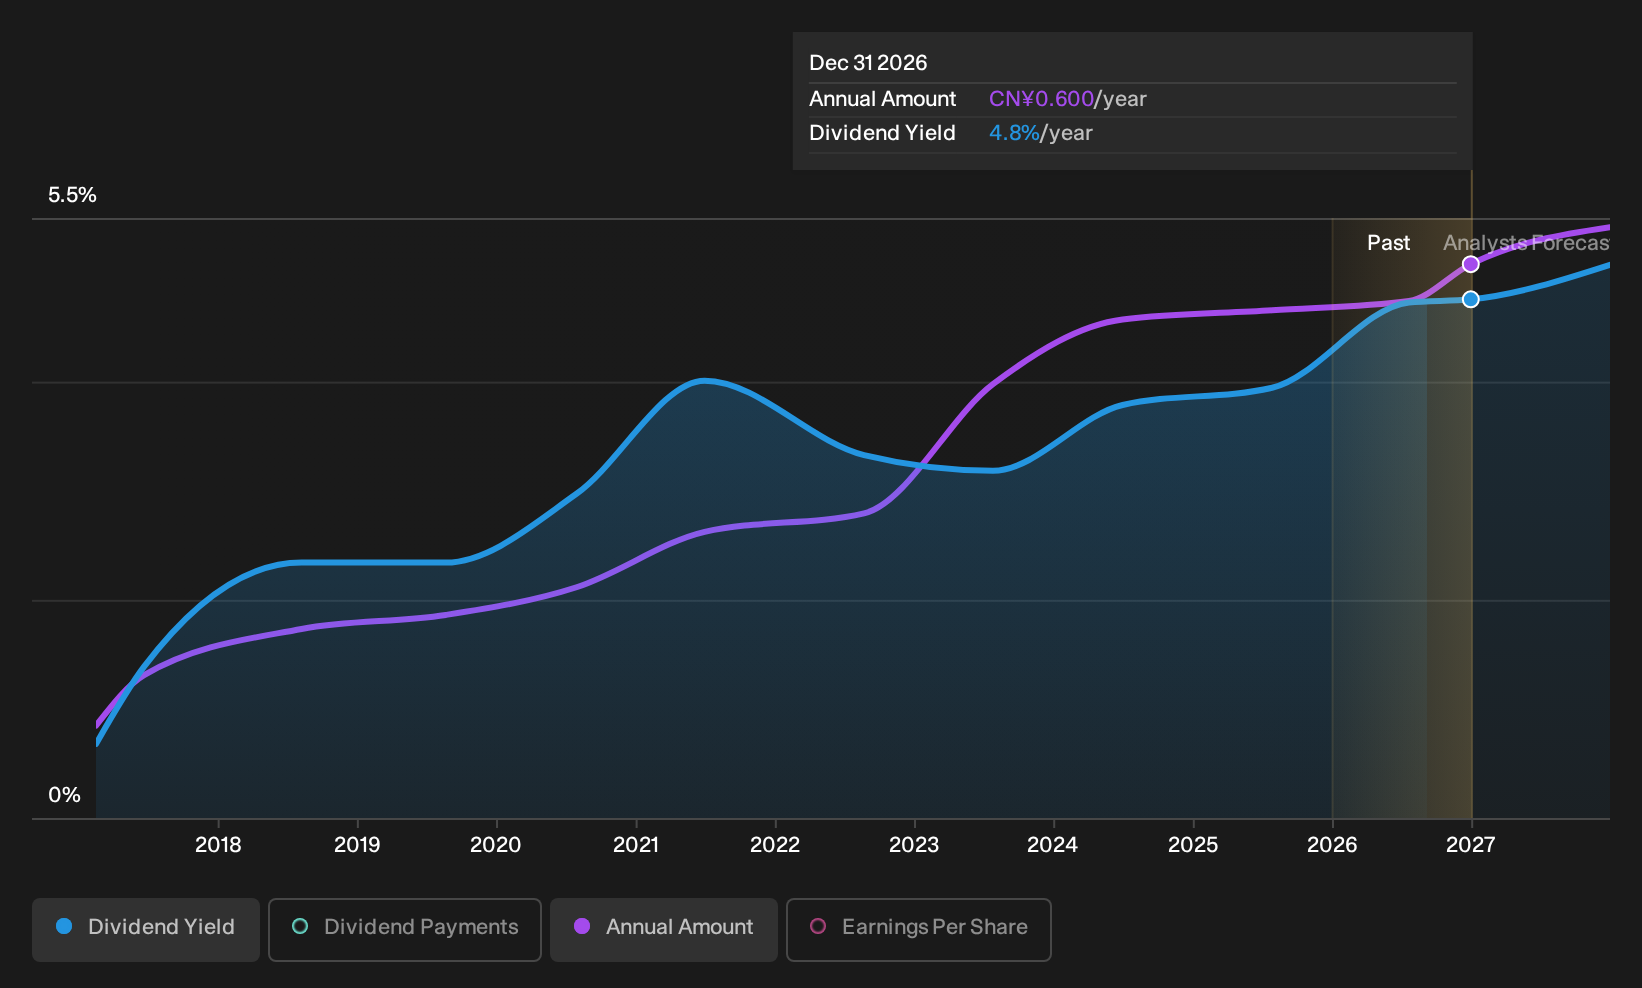Click the 2027 x-axis year label
The width and height of the screenshot is (1642, 988).
(x=1471, y=845)
